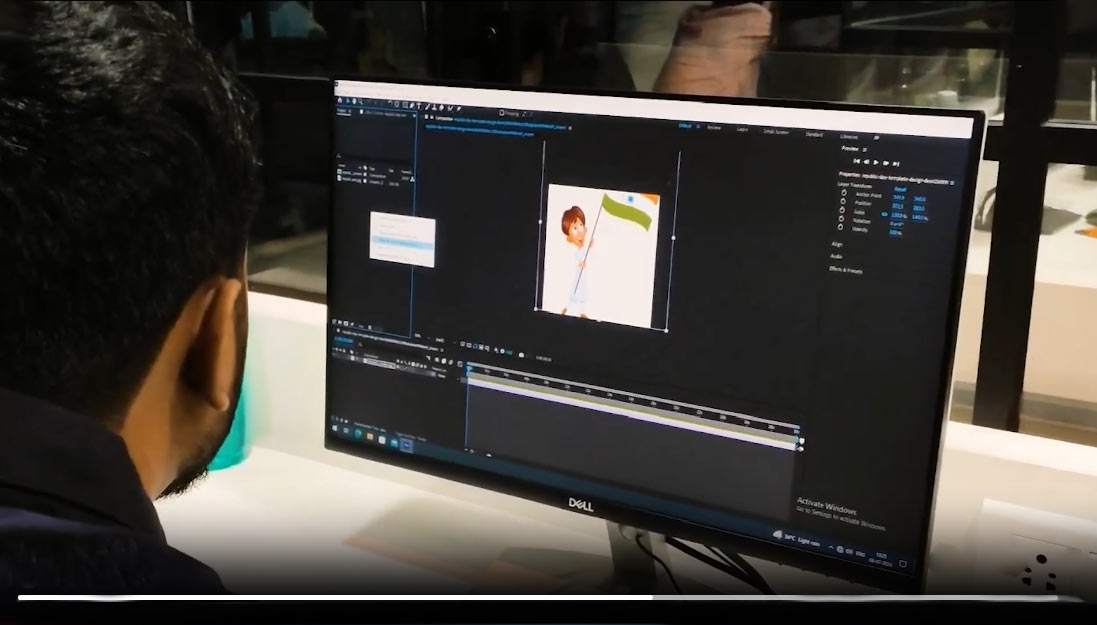Viewport: 1097px width, 625px height.
Task: Pick the Zoom magnifier tool
Action: coord(360,101)
